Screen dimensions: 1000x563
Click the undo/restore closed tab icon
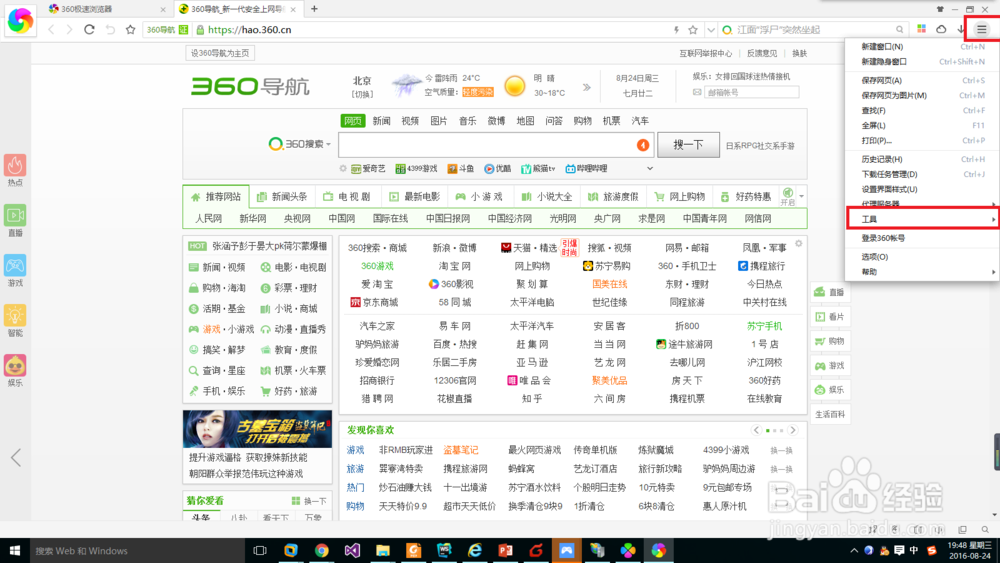pos(110,29)
